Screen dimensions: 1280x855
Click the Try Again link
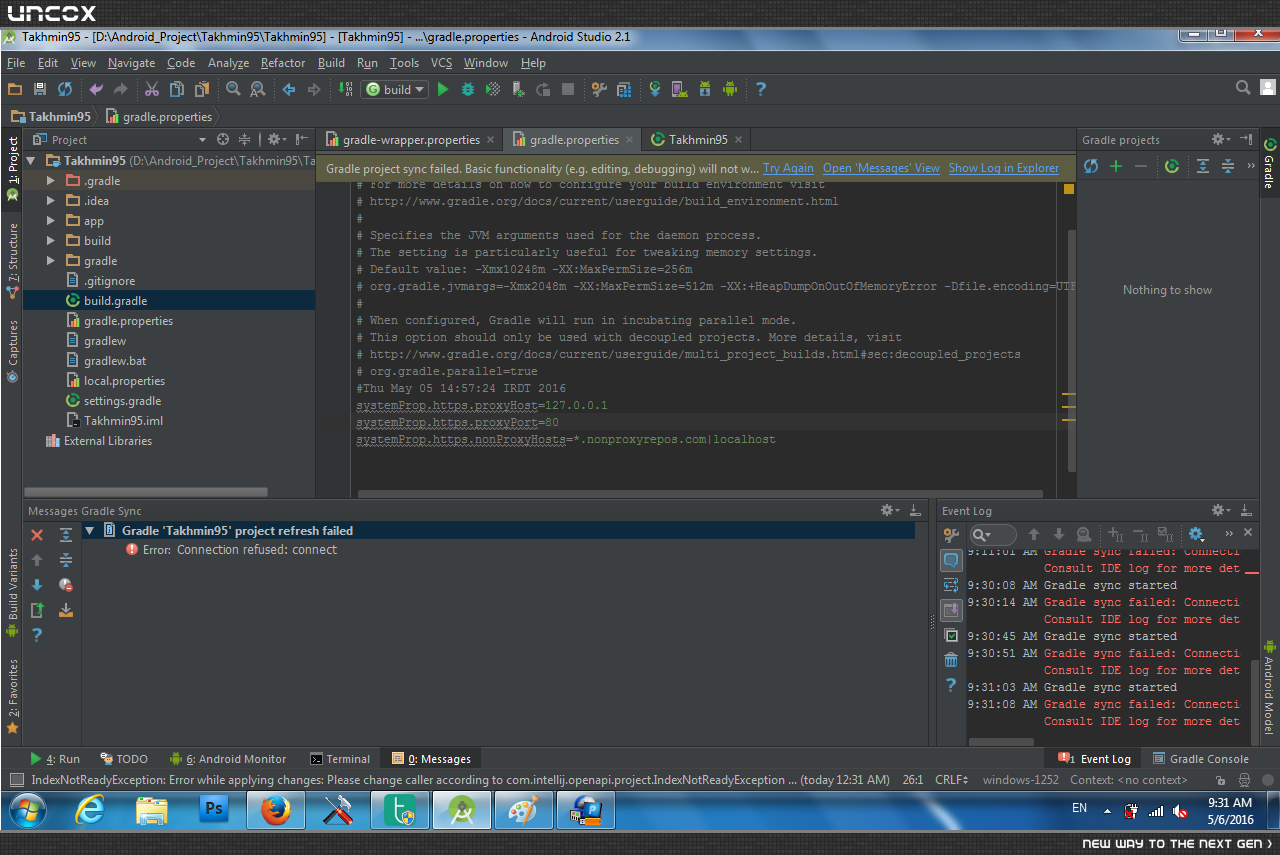coord(788,168)
